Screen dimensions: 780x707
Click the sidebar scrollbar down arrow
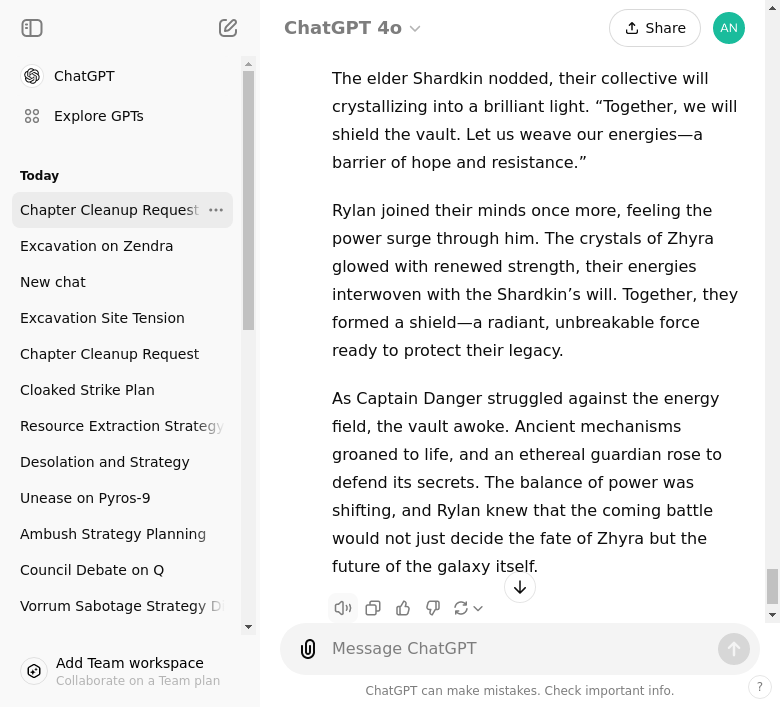coord(249,627)
